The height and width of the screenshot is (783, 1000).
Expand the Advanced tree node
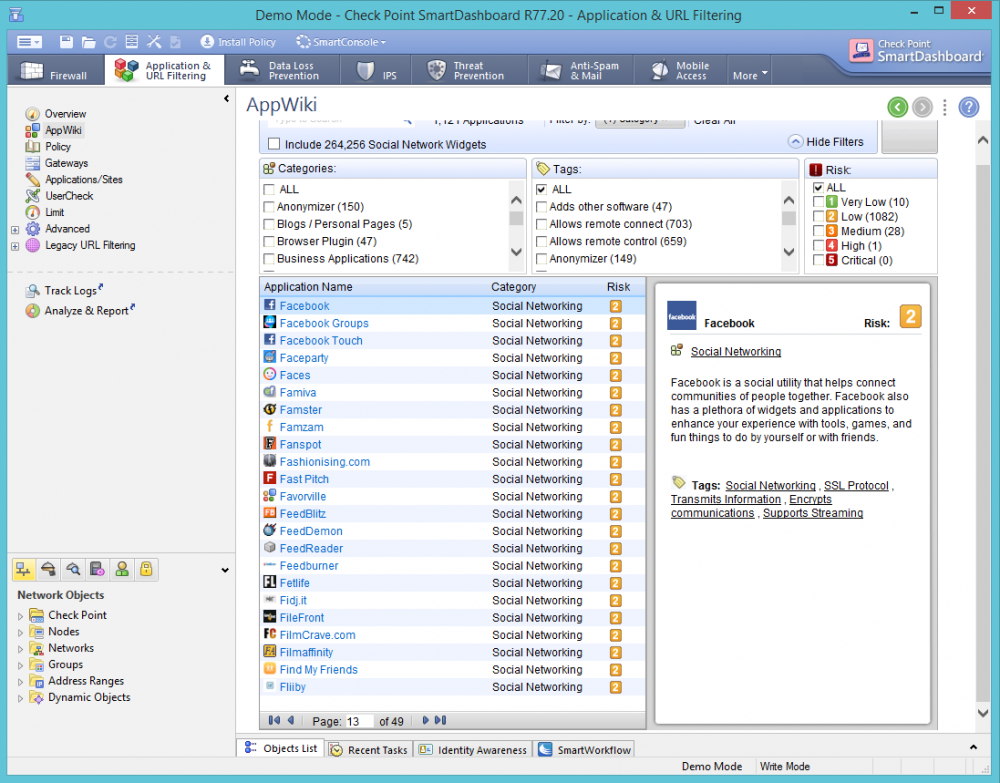(15, 230)
